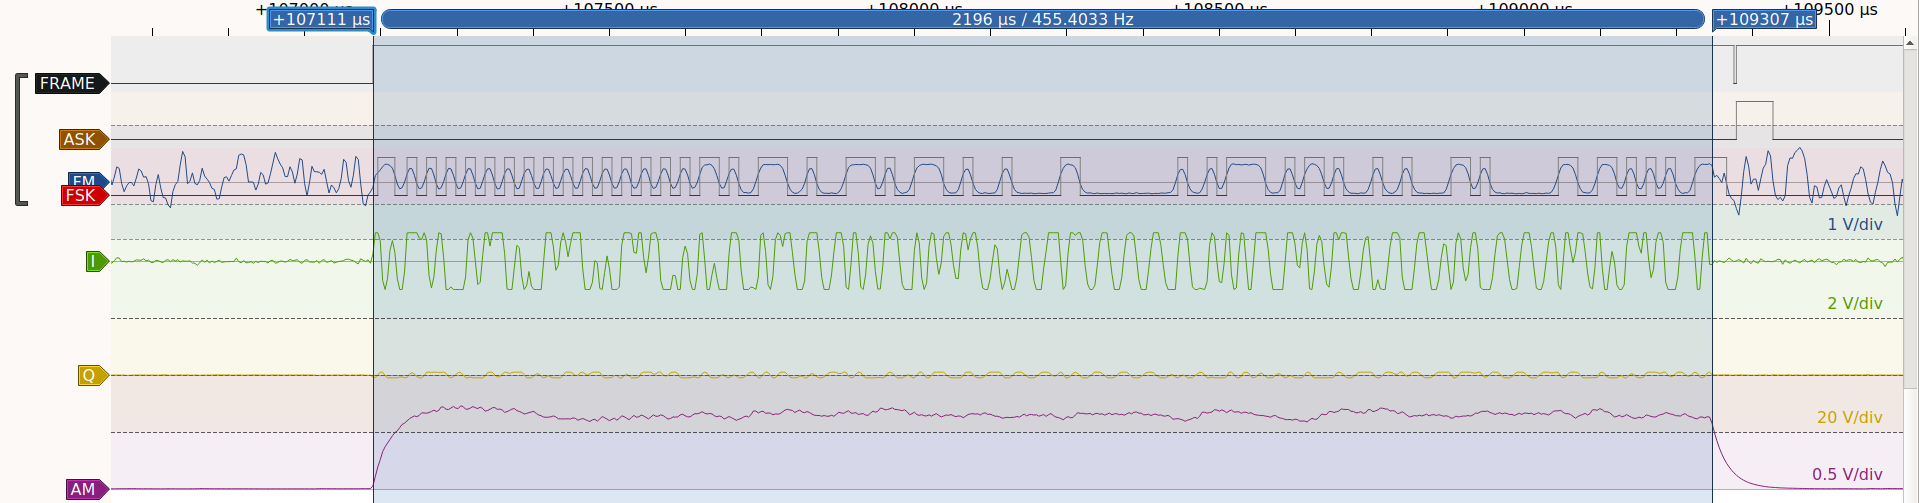Click the channel group bracket handle
This screenshot has width=1919, height=503.
click(20, 139)
